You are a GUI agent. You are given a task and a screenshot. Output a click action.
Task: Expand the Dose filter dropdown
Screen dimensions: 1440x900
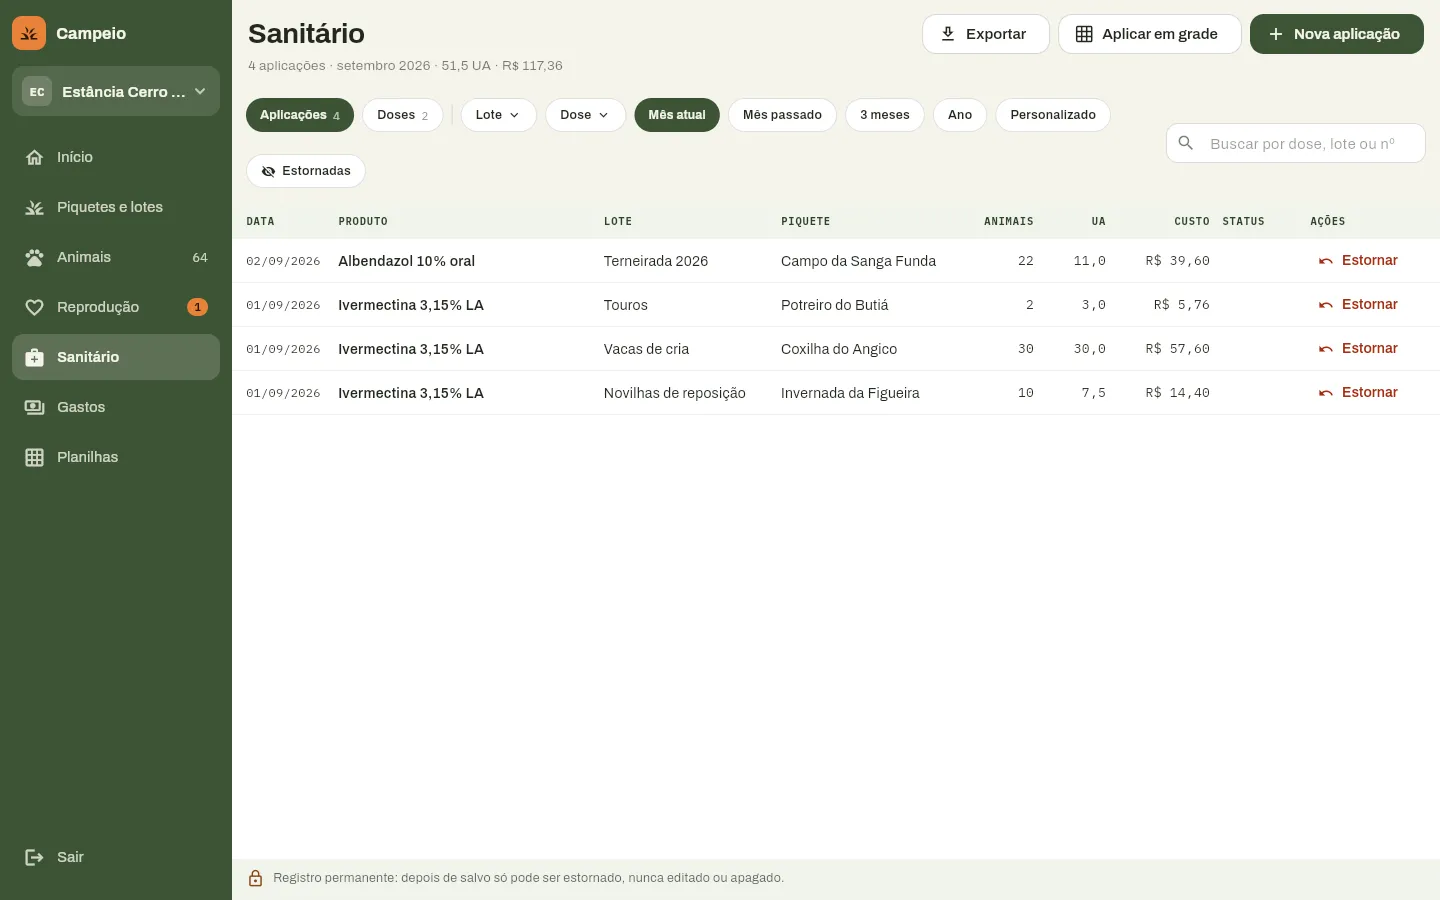pos(585,115)
